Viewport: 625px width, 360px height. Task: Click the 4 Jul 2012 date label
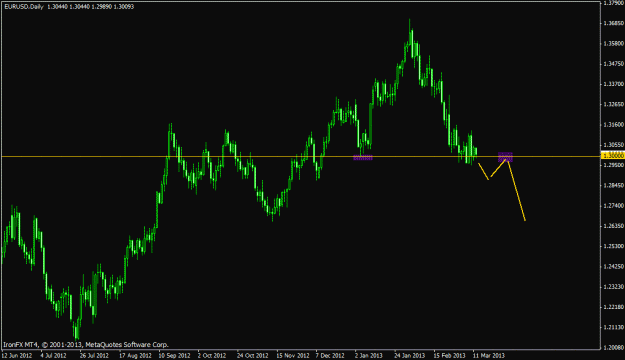tap(53, 355)
